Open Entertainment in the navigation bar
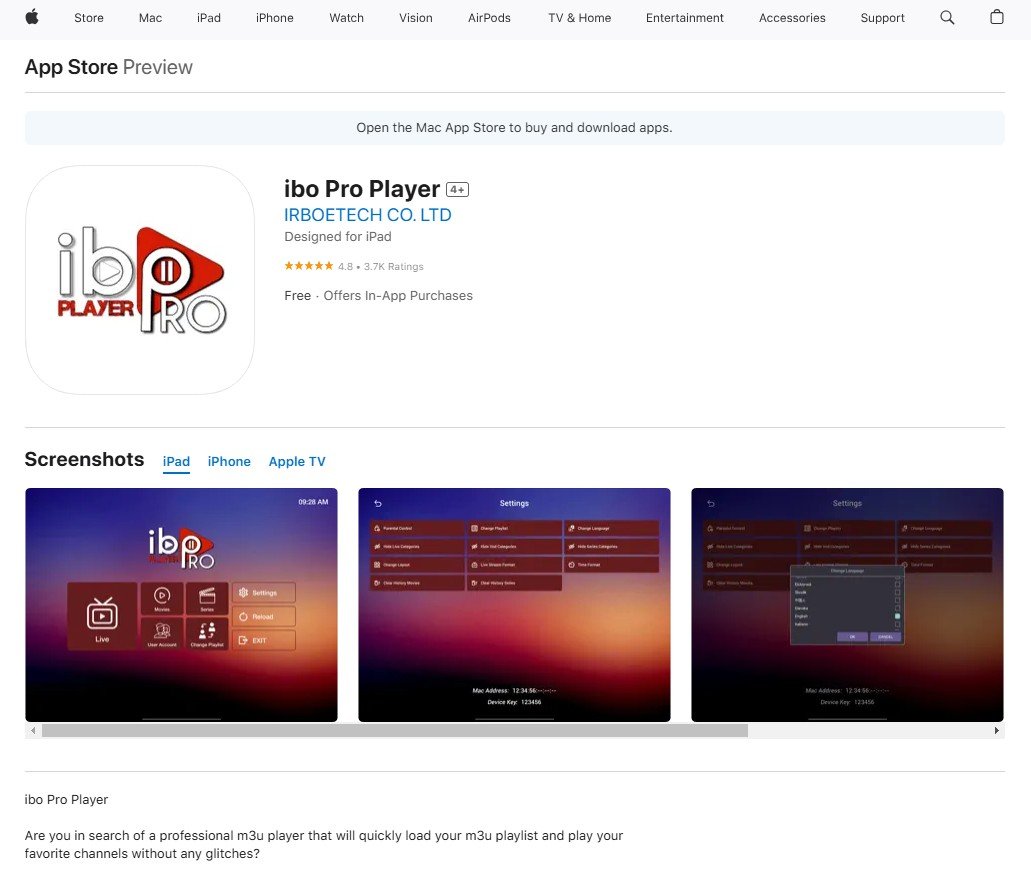The height and width of the screenshot is (869, 1031). (x=684, y=18)
